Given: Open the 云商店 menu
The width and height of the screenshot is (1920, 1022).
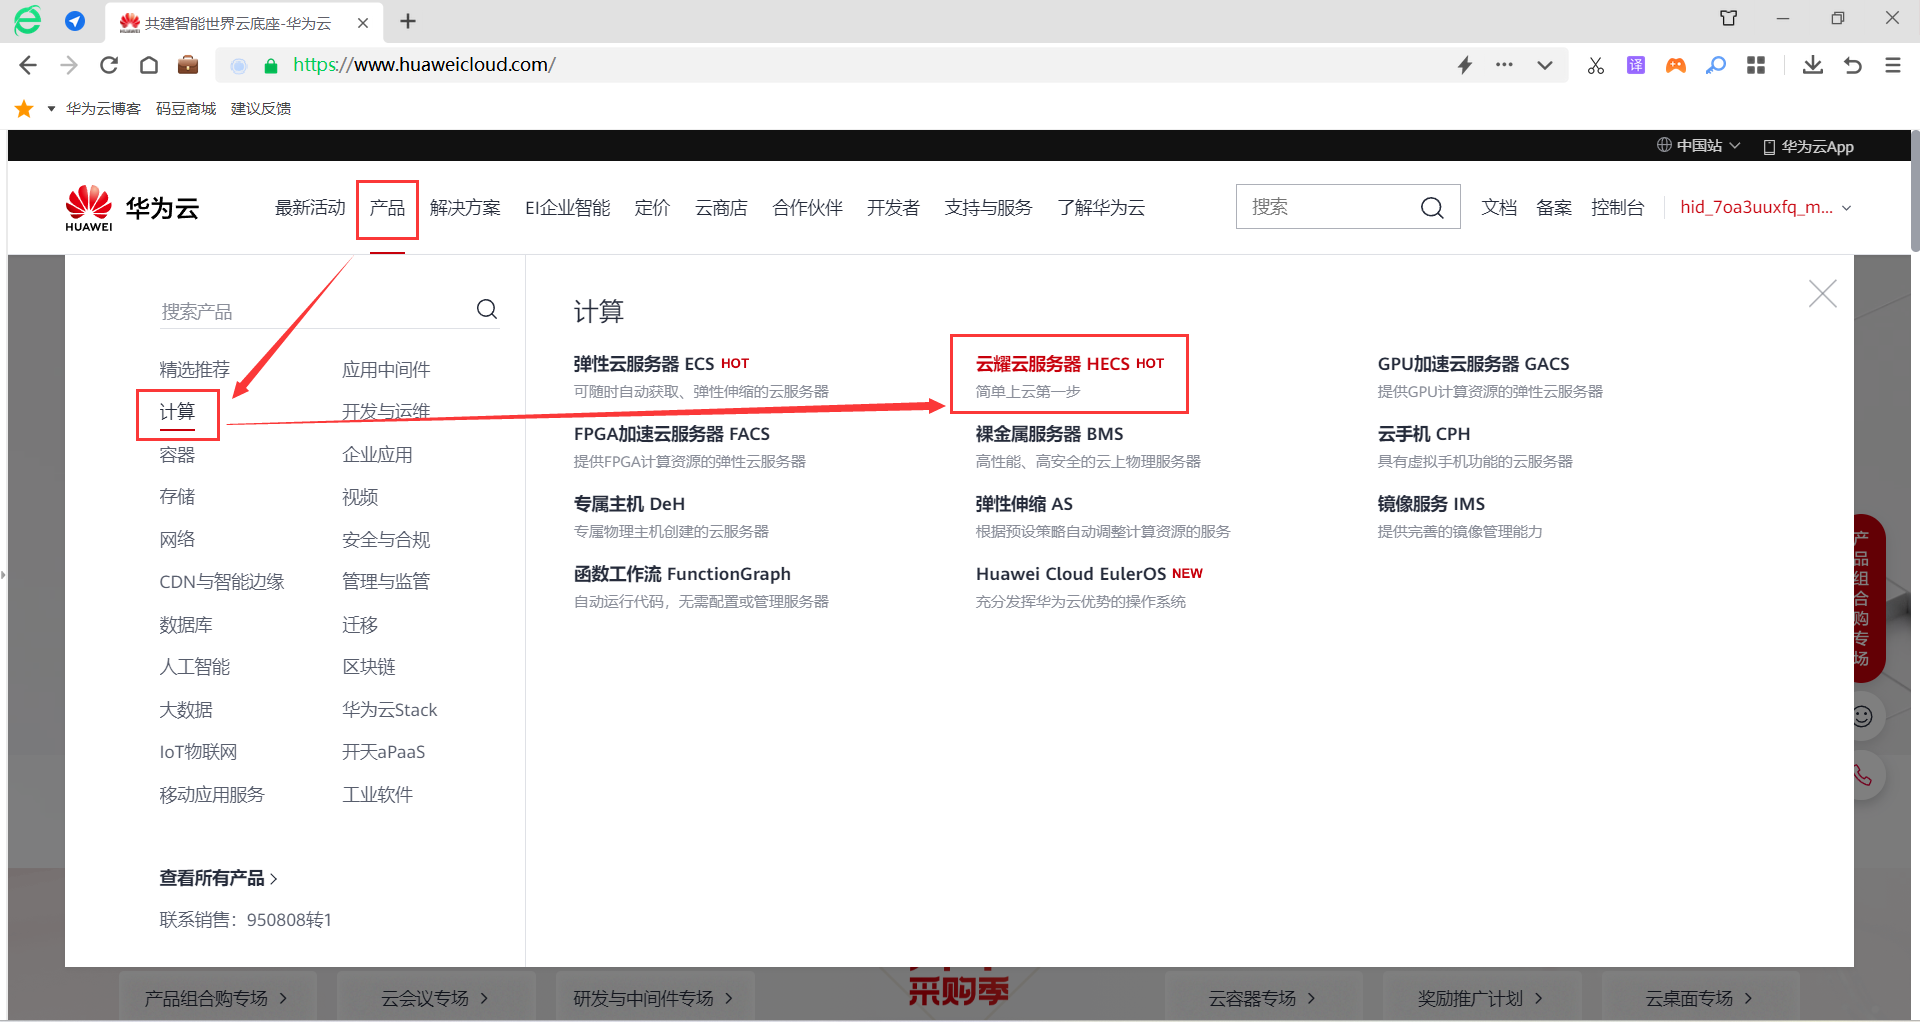Looking at the screenshot, I should click(x=721, y=208).
